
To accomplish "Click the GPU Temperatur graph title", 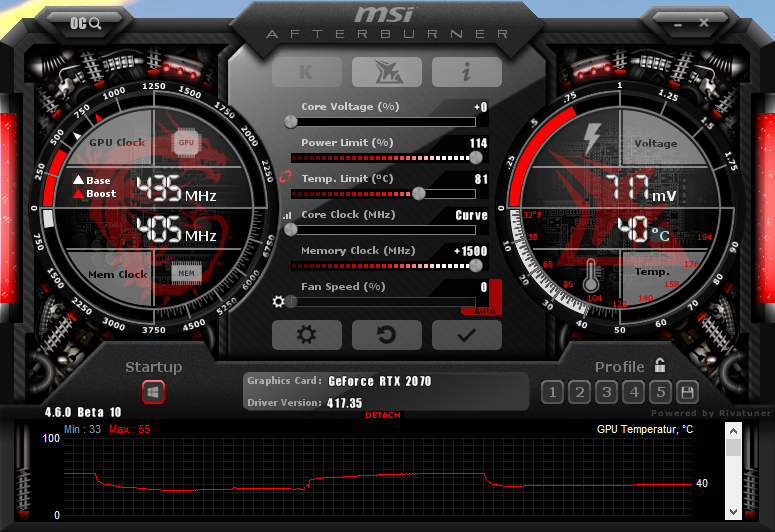I will coord(645,429).
